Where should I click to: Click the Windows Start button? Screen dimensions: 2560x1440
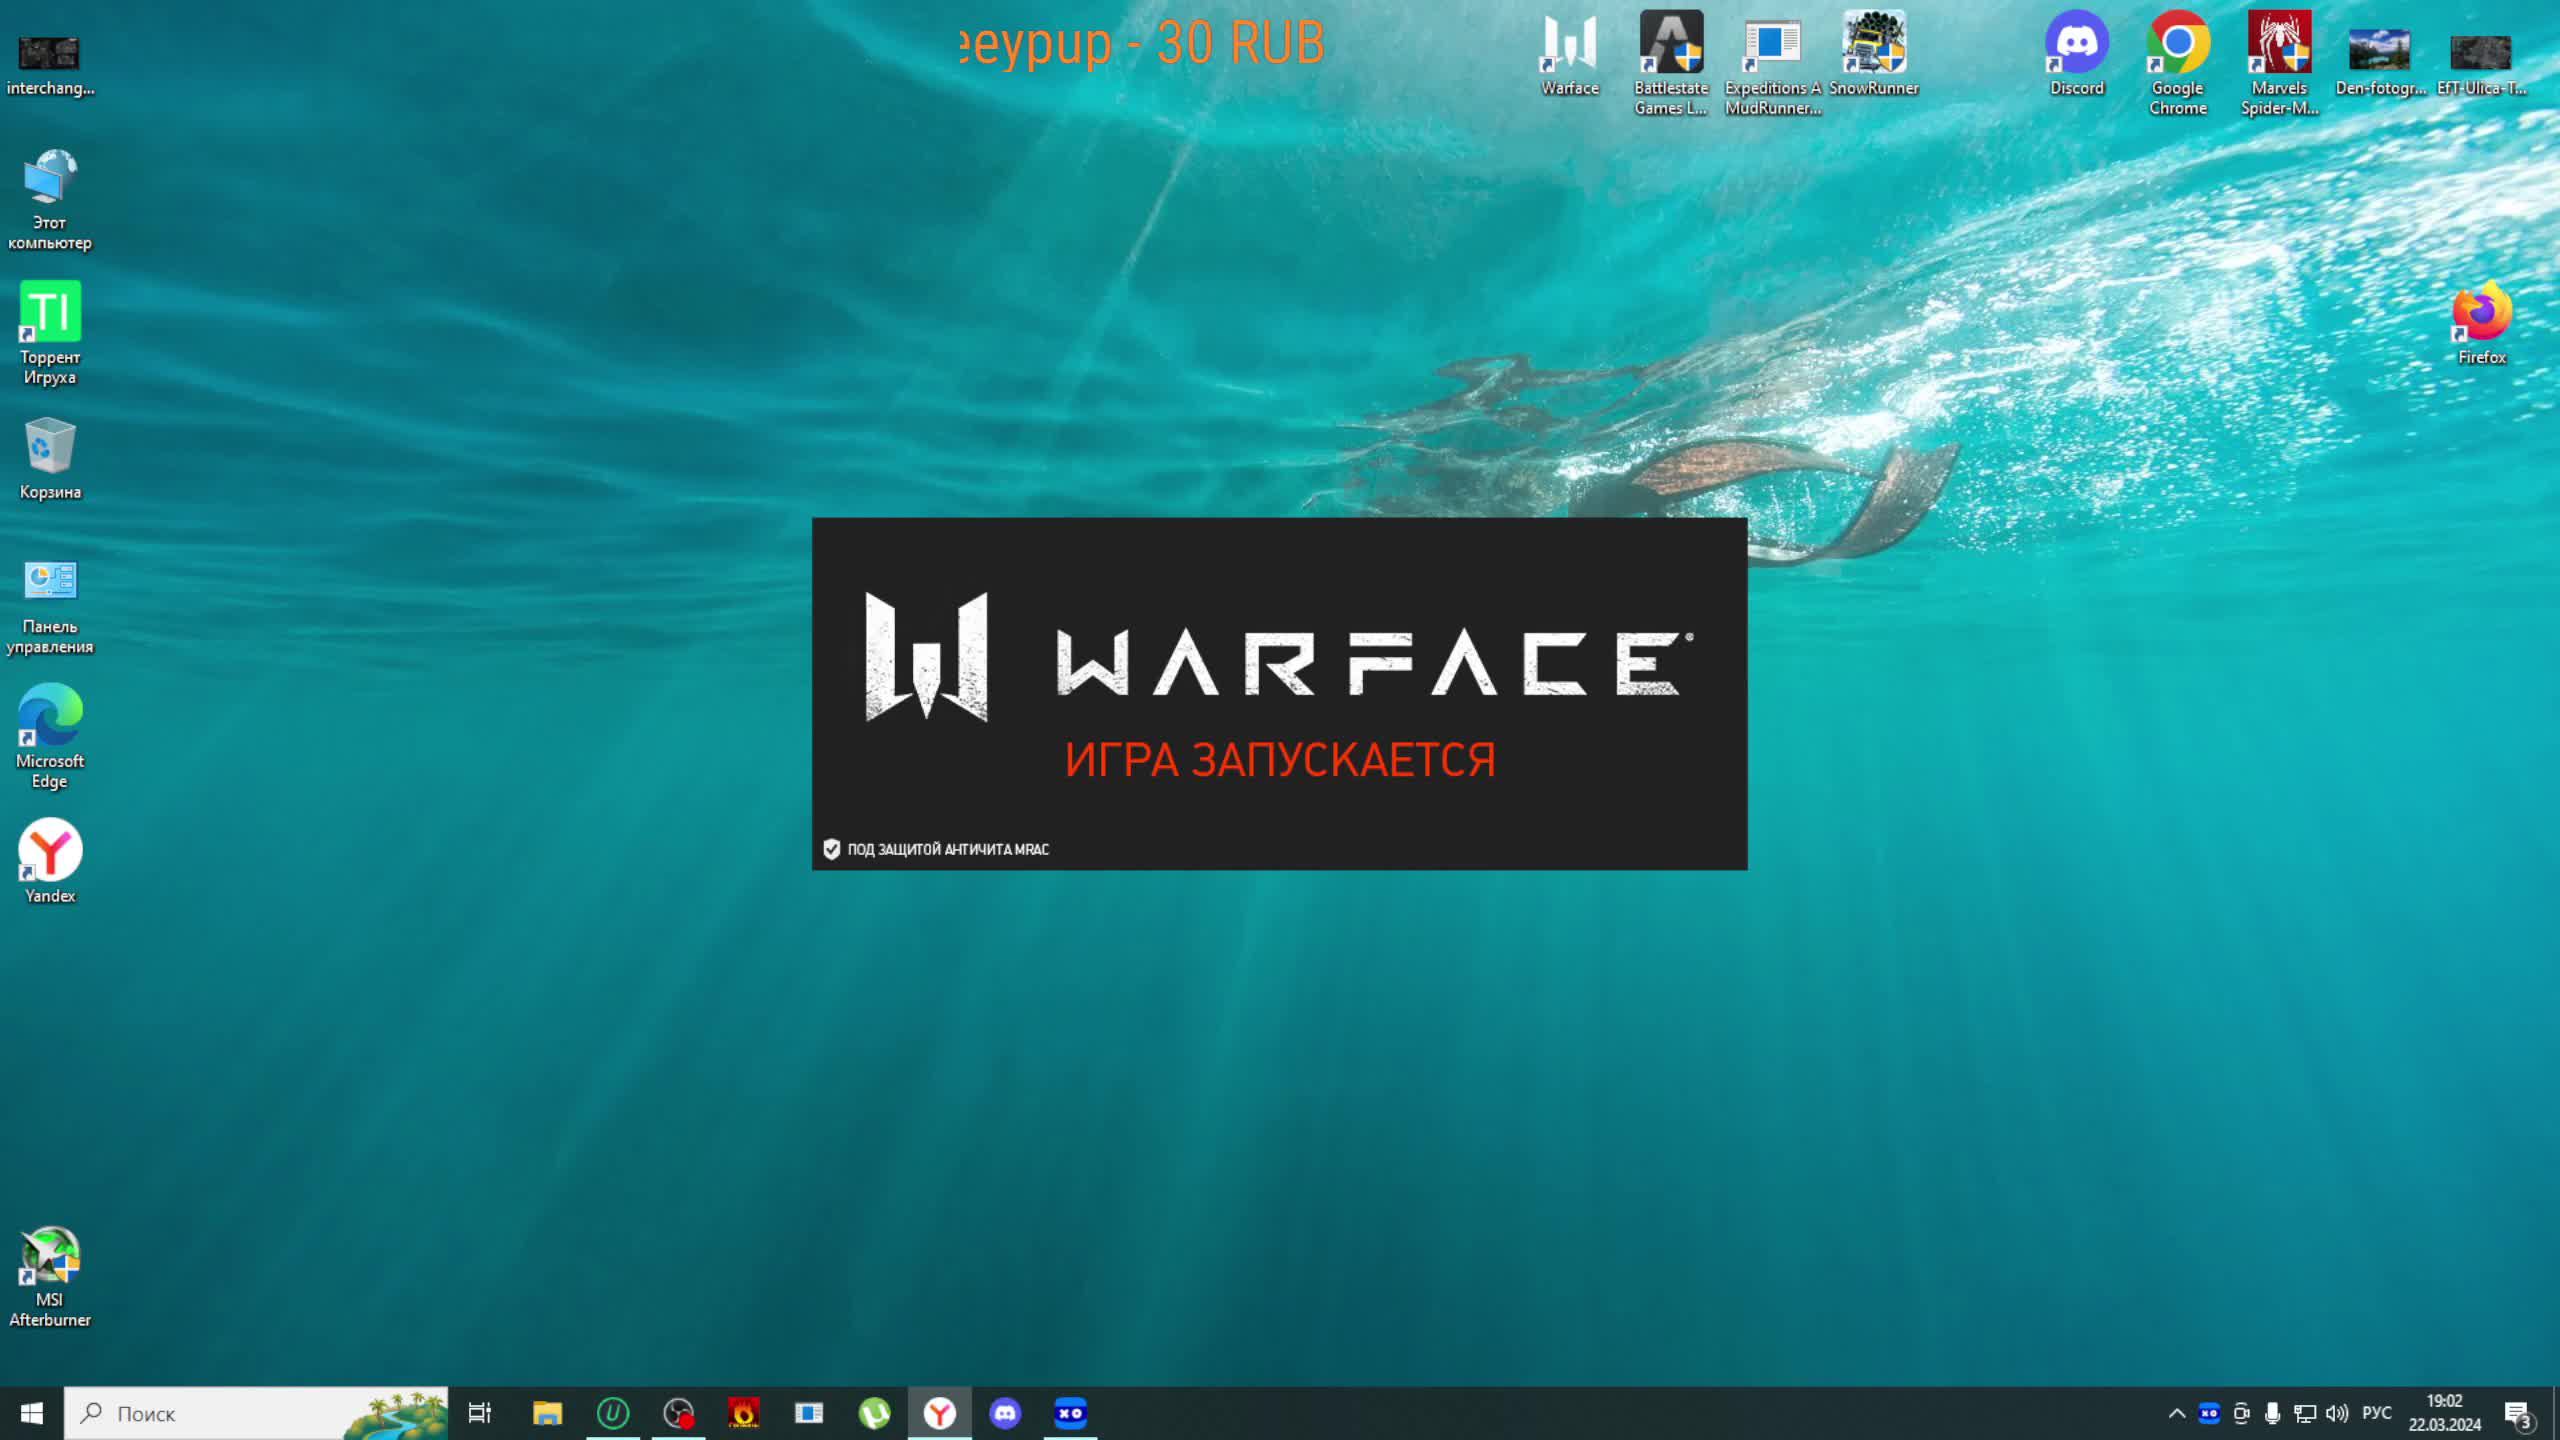[32, 1413]
